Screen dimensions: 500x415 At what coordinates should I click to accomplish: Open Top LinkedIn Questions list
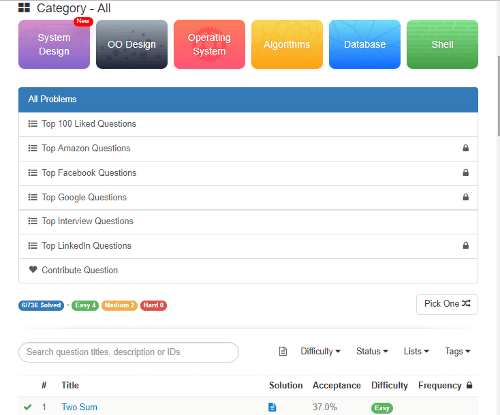(248, 246)
